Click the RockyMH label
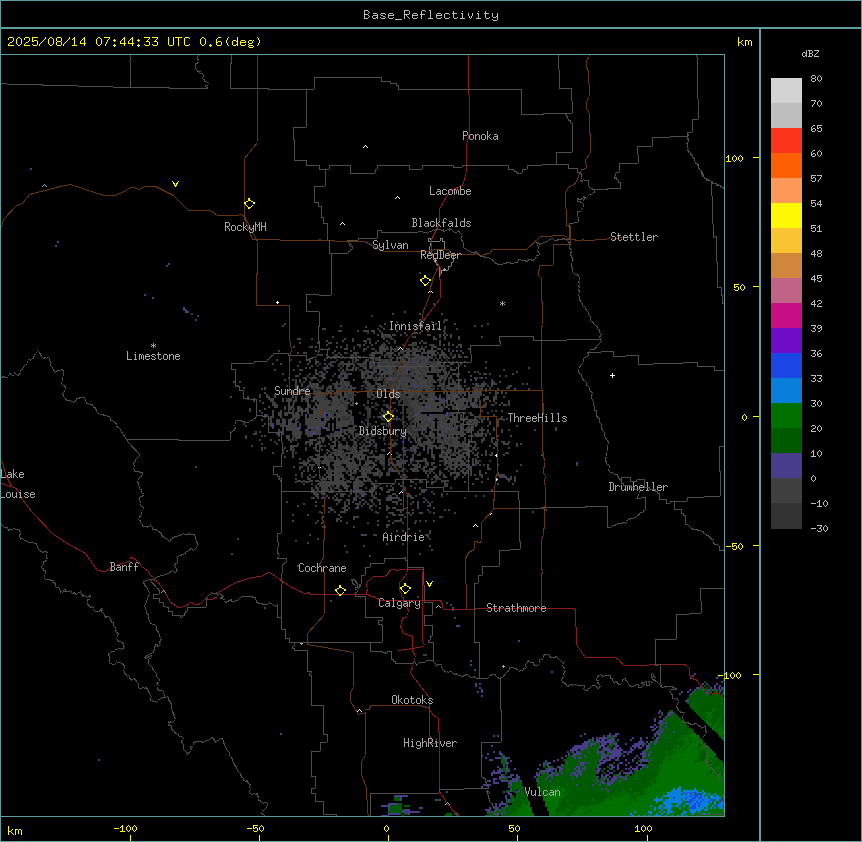The height and width of the screenshot is (842, 862). pyautogui.click(x=245, y=227)
